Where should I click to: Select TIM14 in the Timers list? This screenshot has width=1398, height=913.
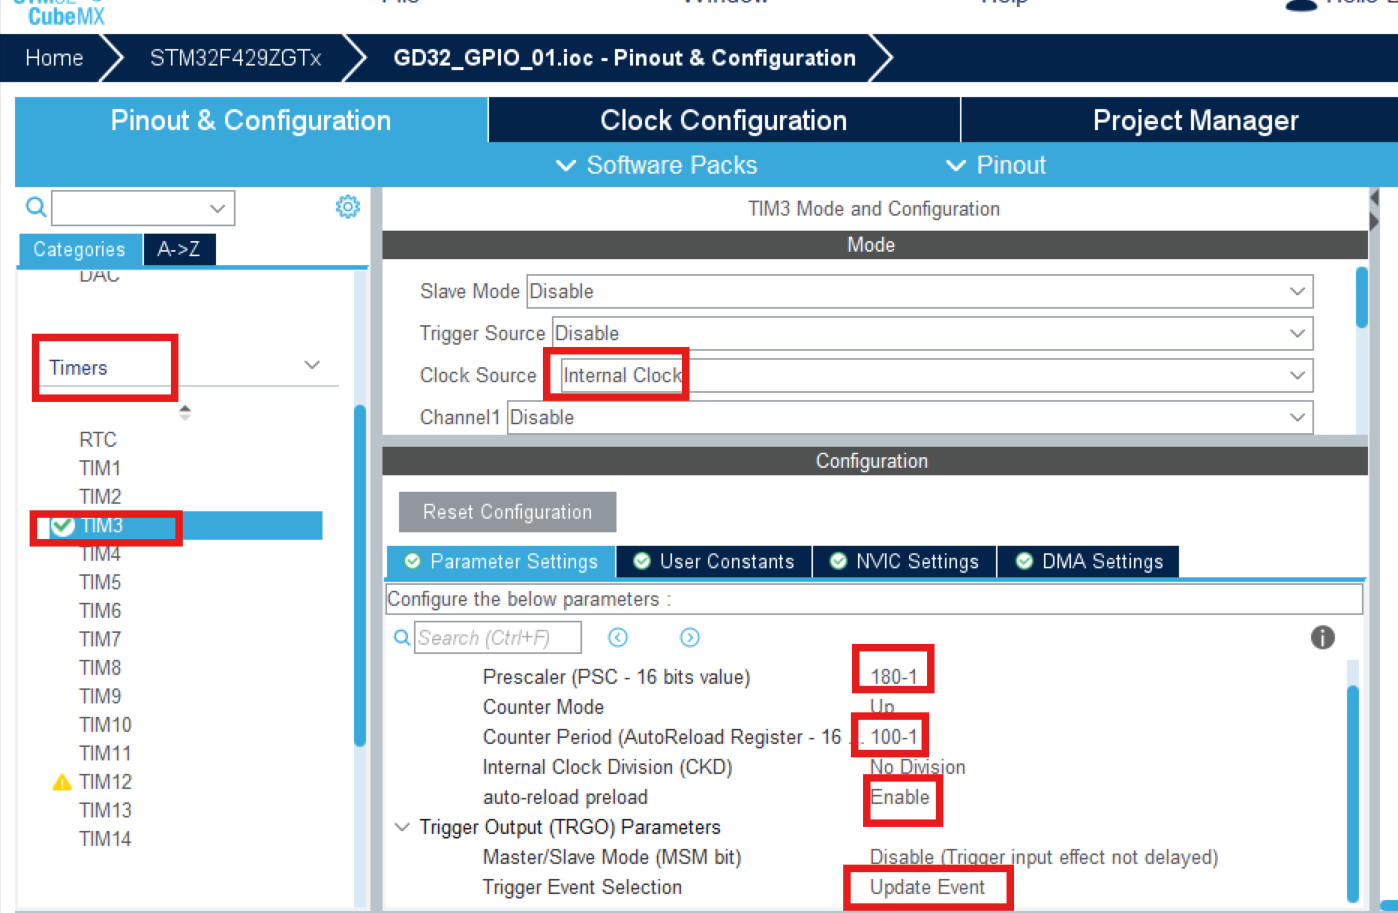point(105,839)
